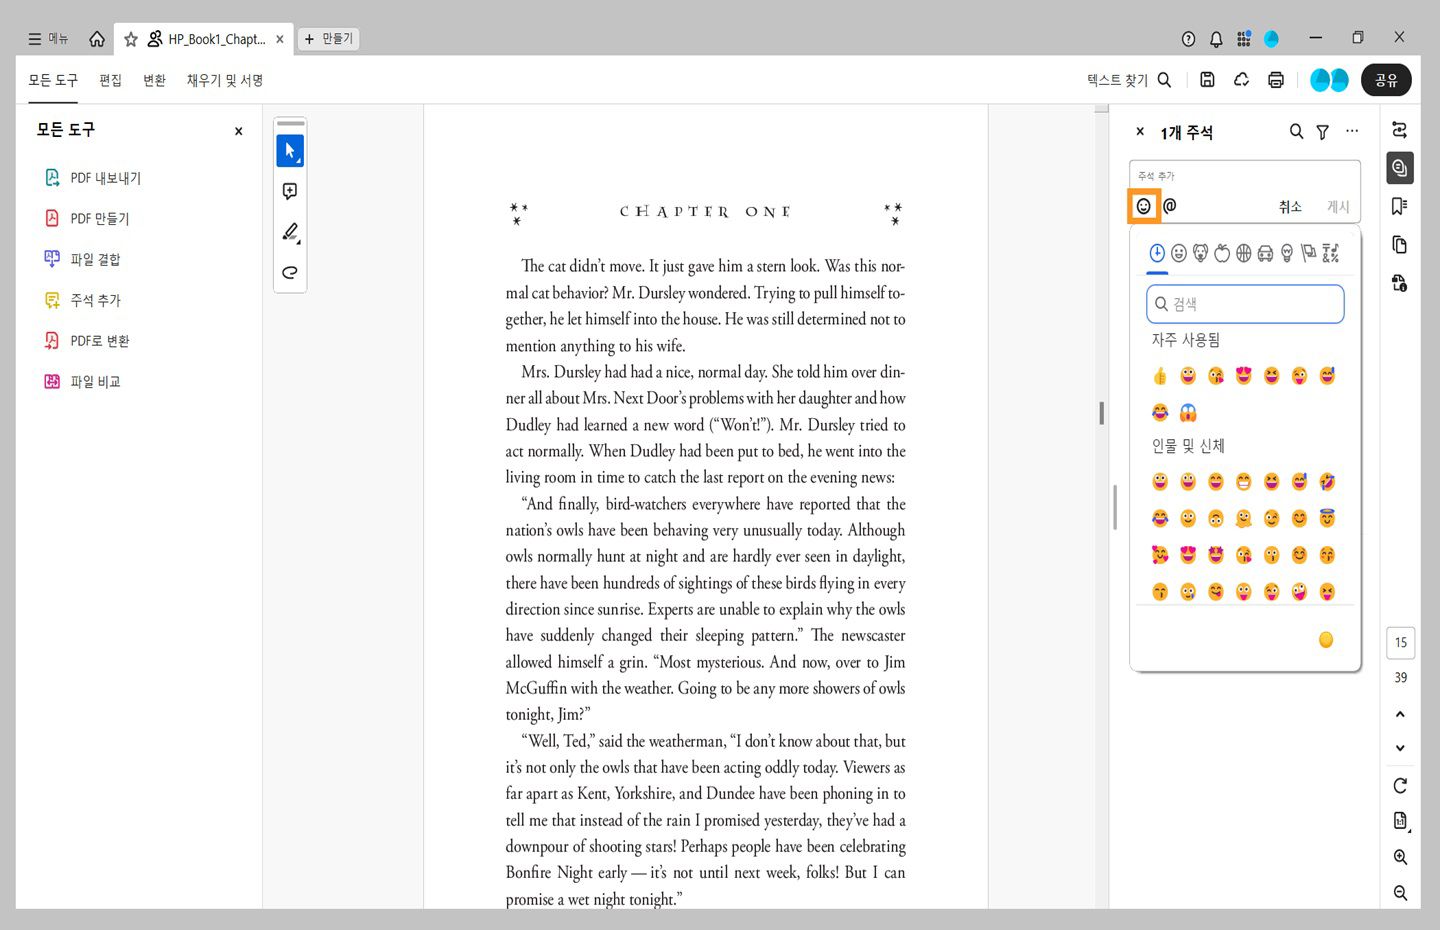Toggle the emoji picker smiley button

(1144, 206)
